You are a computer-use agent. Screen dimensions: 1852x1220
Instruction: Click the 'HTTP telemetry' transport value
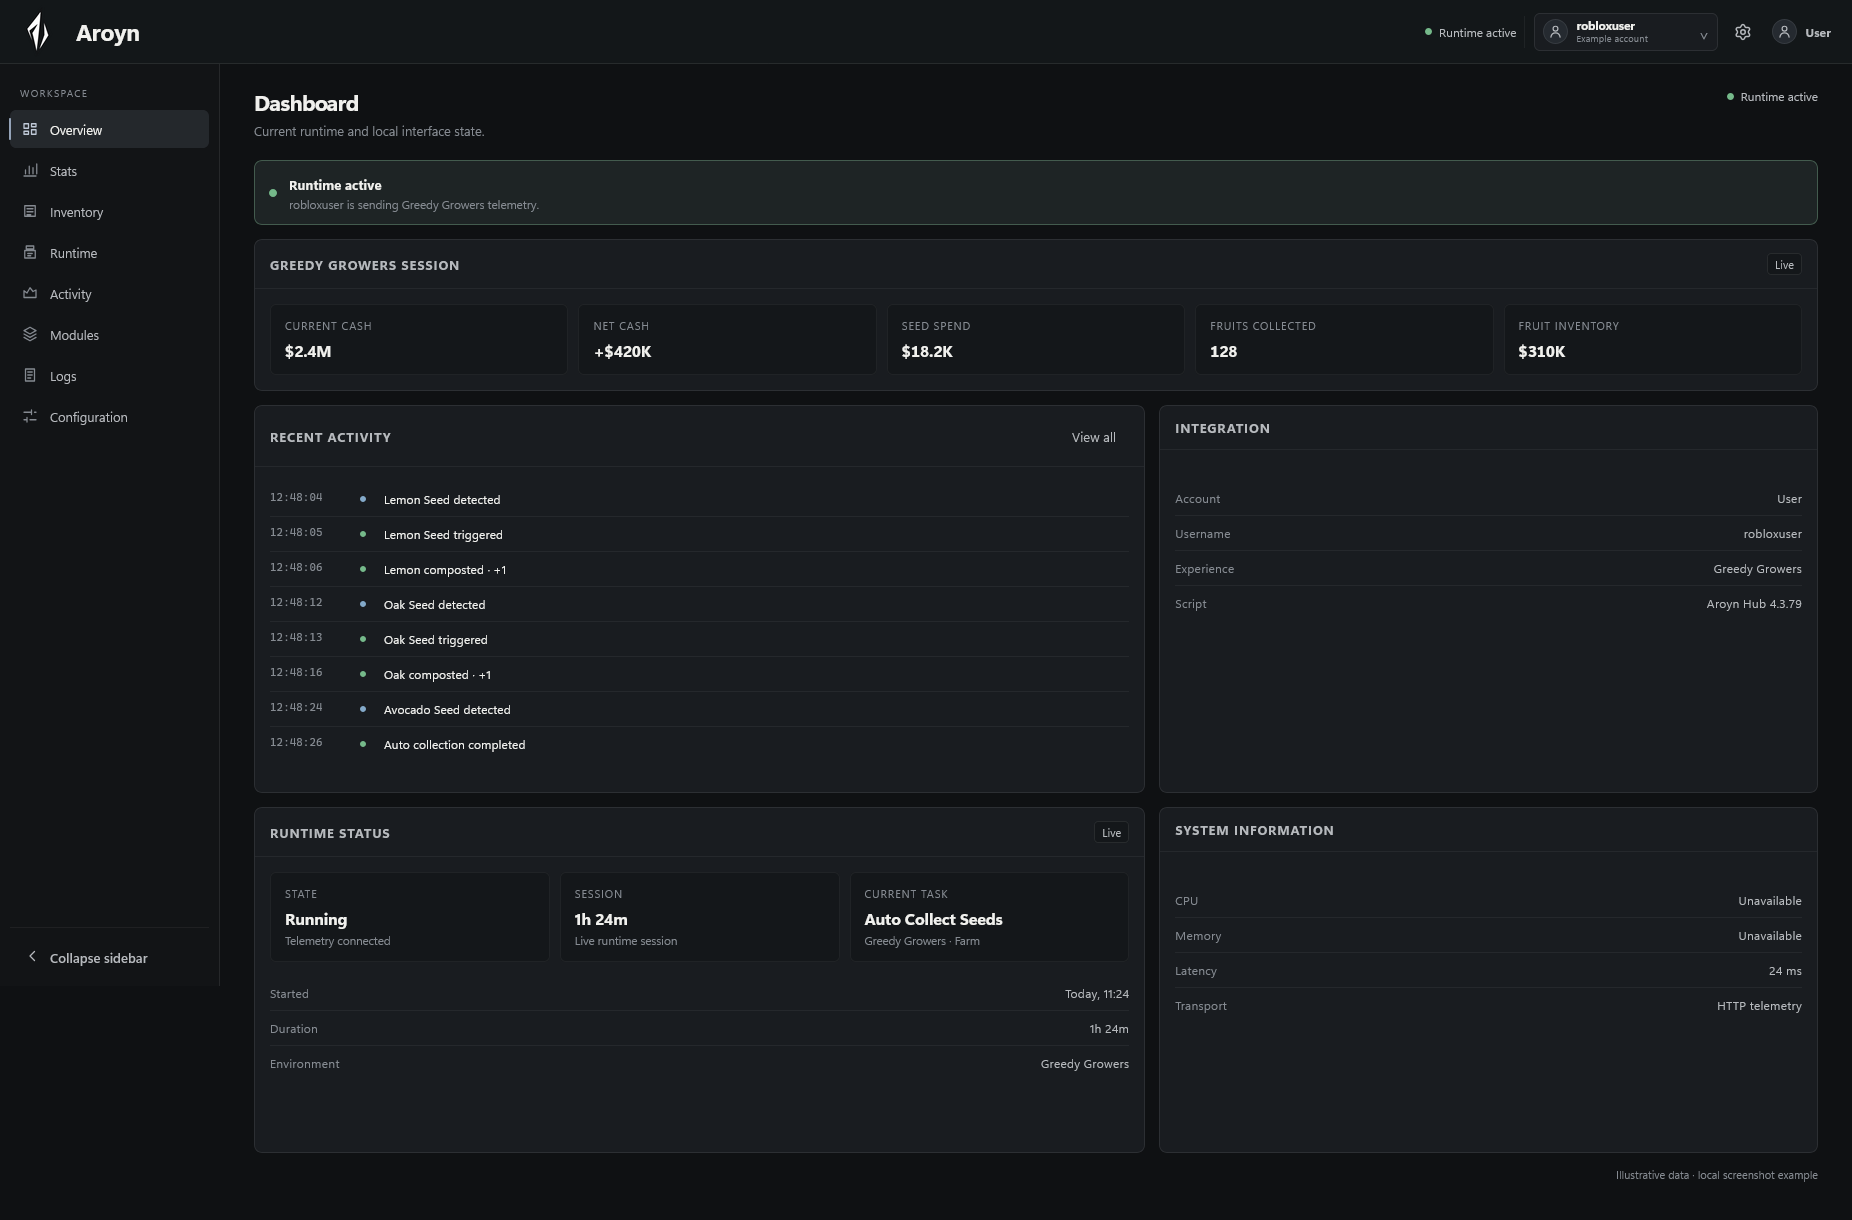point(1759,1006)
